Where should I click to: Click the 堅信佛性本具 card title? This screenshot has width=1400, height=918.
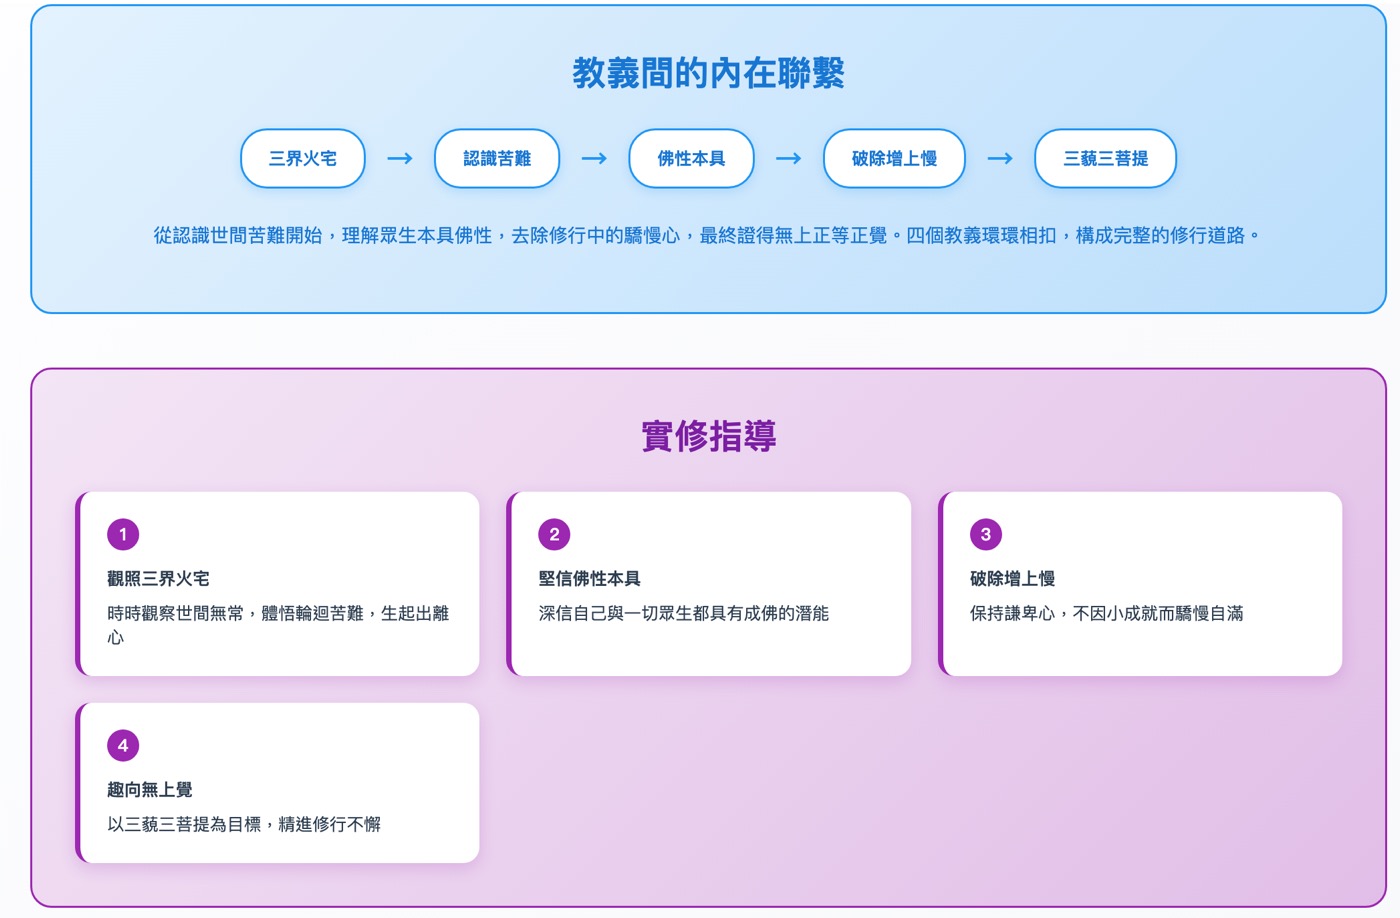click(x=589, y=578)
